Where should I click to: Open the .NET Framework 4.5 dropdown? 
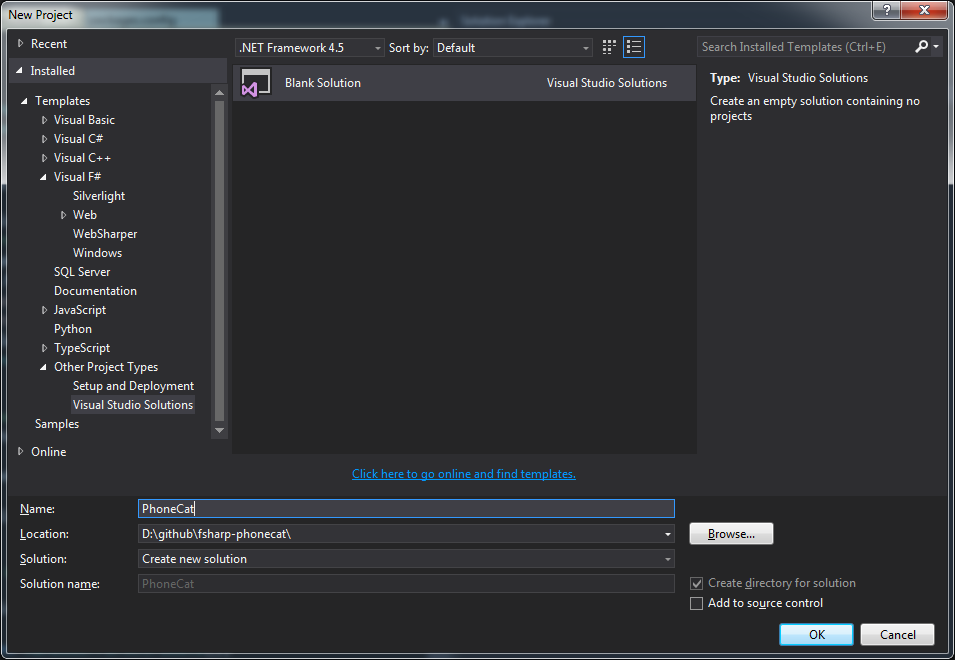coord(309,47)
